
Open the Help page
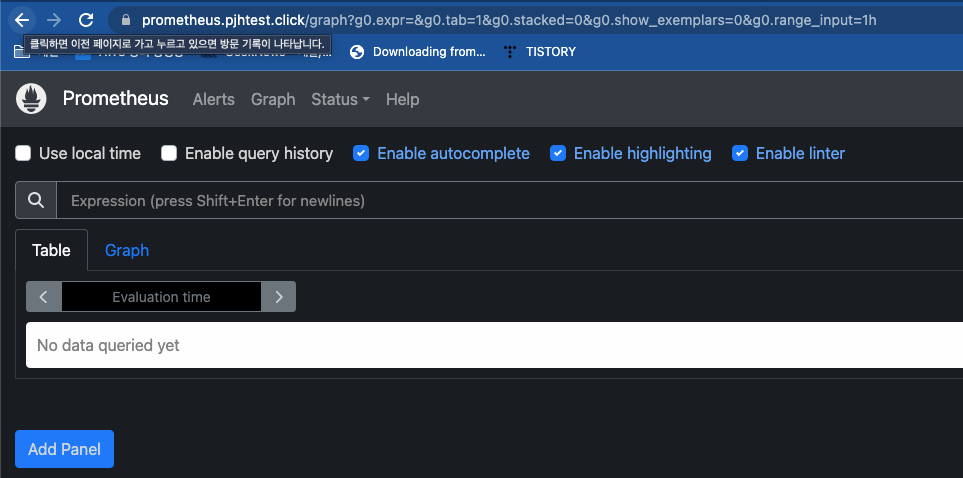click(x=403, y=100)
